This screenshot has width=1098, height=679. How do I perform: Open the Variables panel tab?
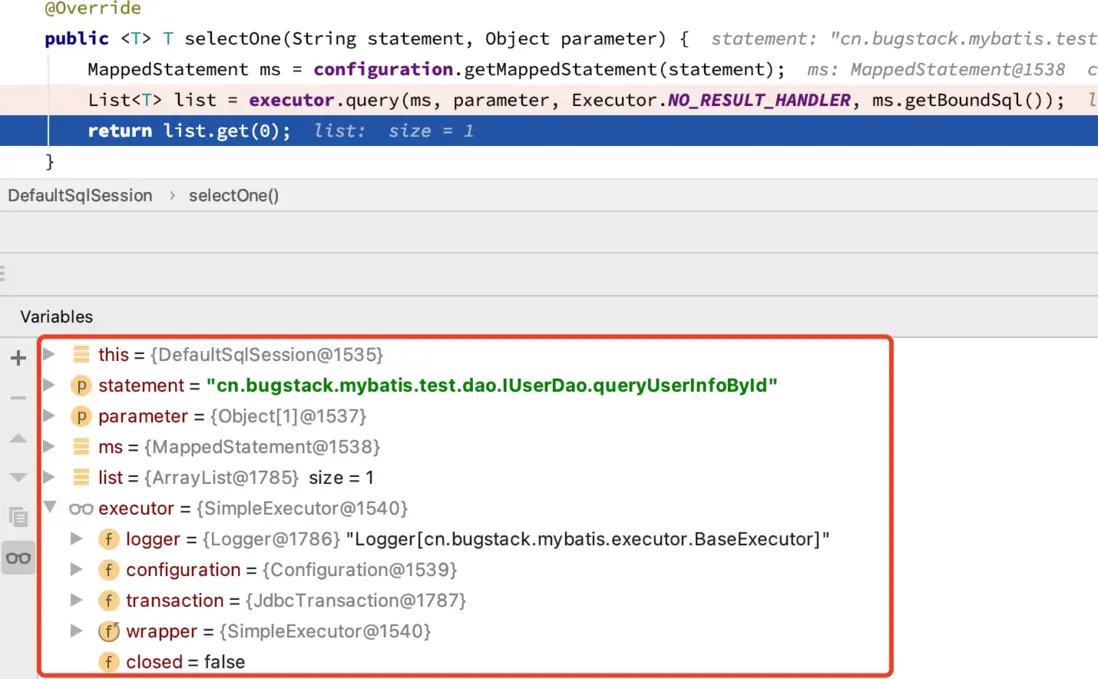[x=57, y=316]
